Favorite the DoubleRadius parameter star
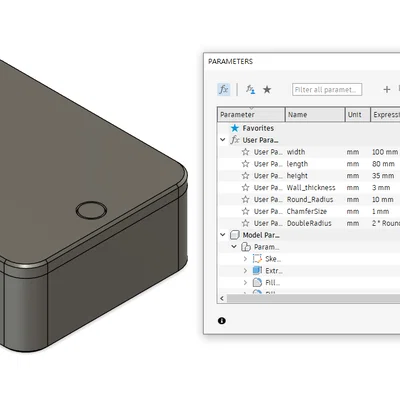This screenshot has width=400, height=400. (246, 223)
